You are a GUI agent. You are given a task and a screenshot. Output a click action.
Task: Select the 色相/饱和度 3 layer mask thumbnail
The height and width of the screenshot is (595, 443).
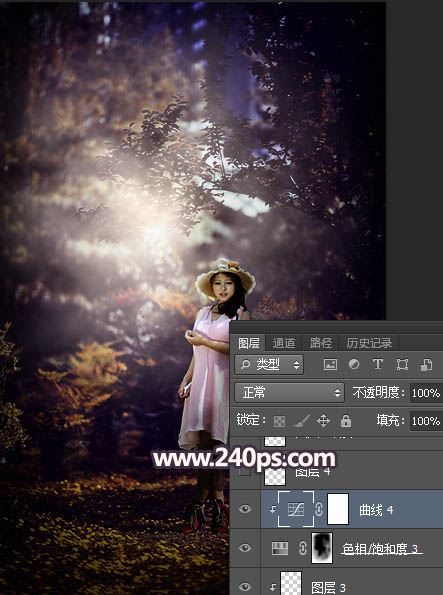[322, 548]
